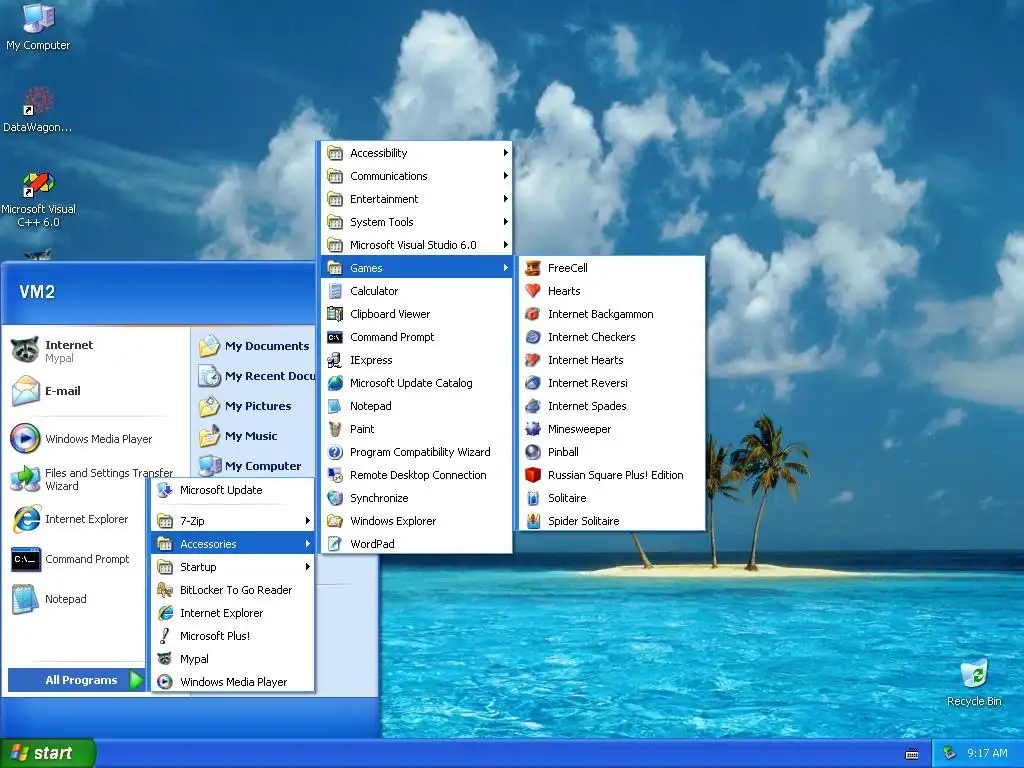Launch the Hearts game icon

[533, 291]
